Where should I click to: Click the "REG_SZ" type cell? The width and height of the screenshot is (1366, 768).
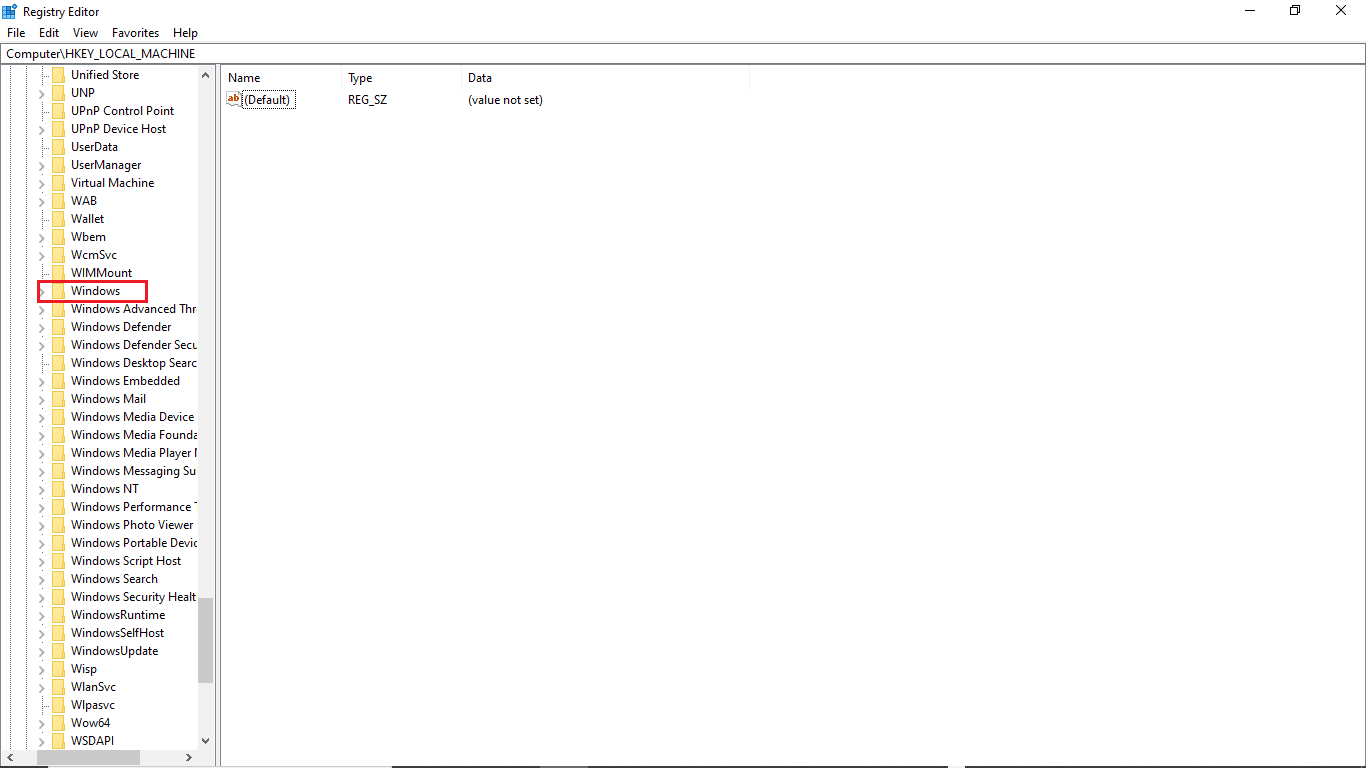pos(366,100)
